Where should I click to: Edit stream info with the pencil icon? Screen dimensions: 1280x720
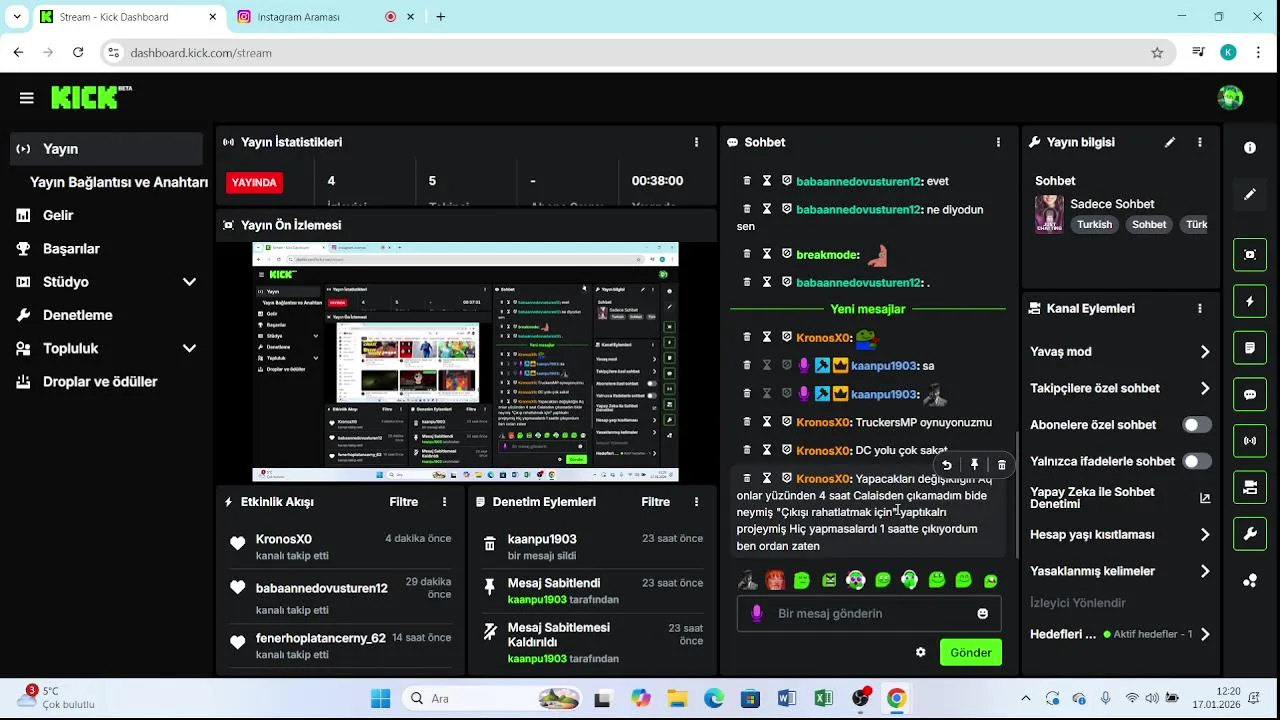(x=1170, y=142)
